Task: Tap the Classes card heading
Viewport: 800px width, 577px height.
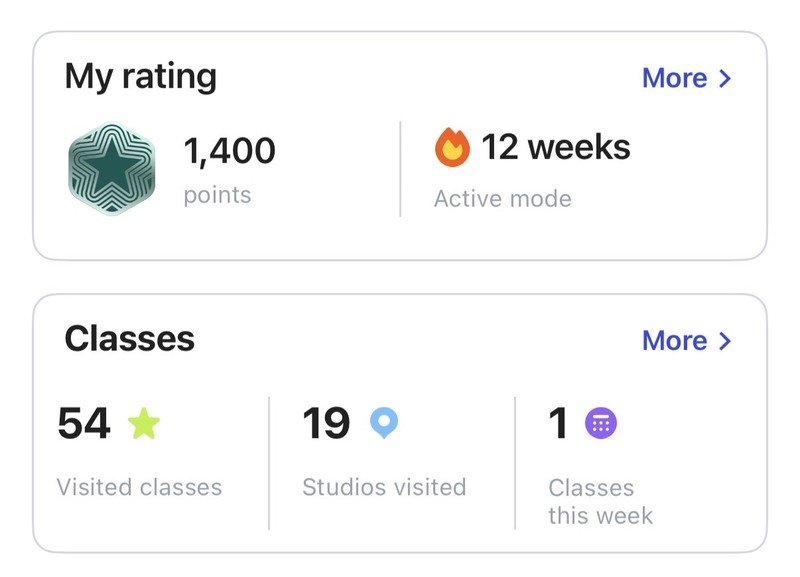Action: click(130, 339)
